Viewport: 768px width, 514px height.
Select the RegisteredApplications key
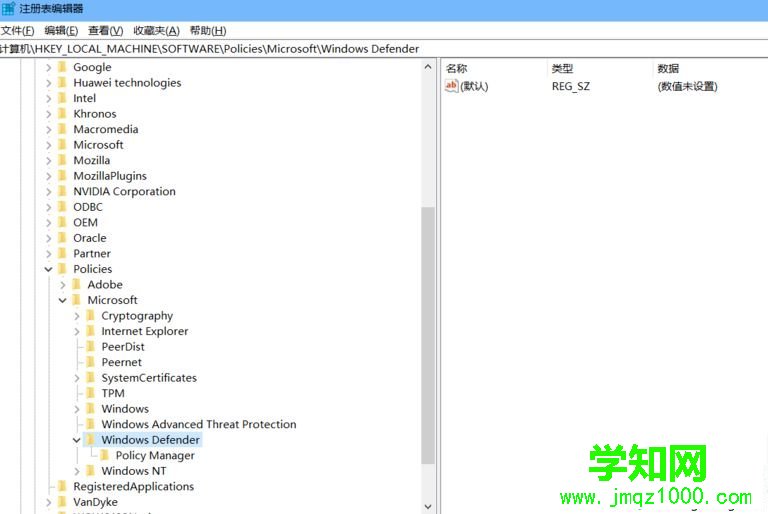(134, 487)
